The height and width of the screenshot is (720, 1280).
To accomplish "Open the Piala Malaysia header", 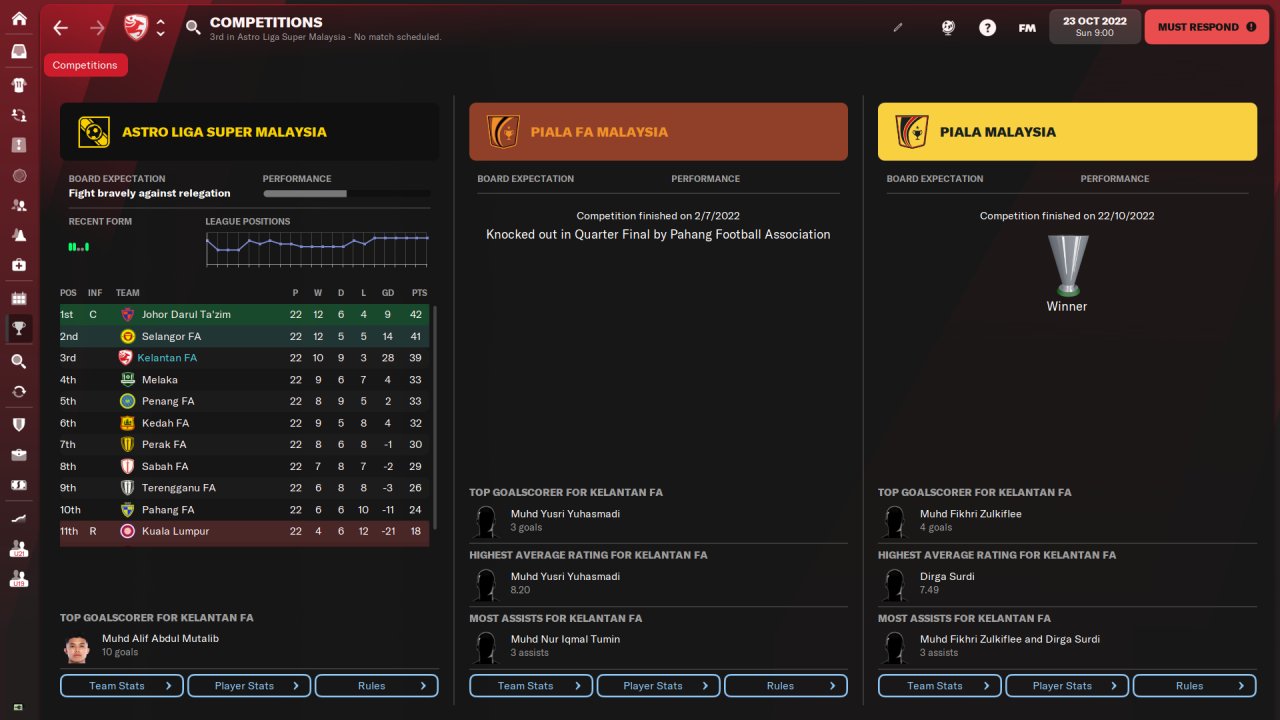I will 1067,132.
